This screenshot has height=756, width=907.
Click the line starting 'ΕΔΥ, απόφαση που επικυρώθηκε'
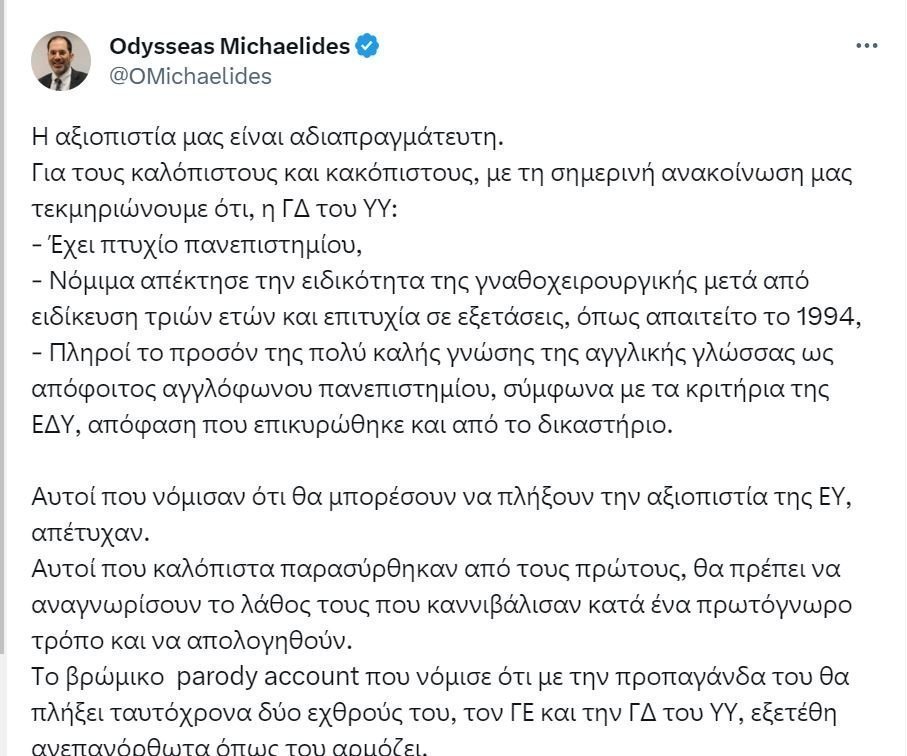(x=353, y=425)
